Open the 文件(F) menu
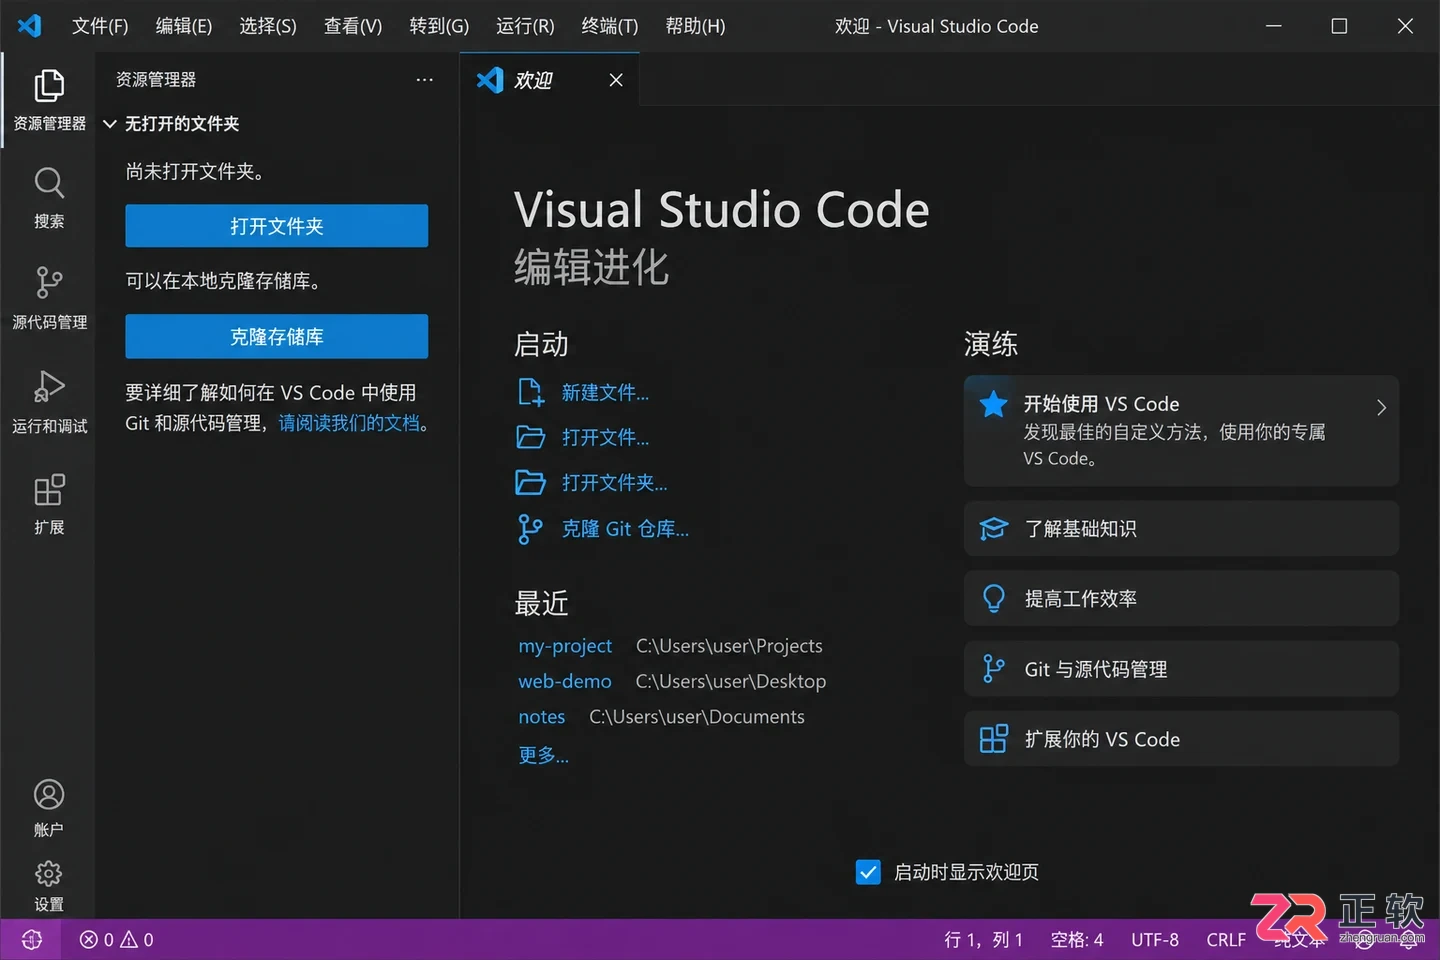The width and height of the screenshot is (1440, 960). tap(100, 26)
